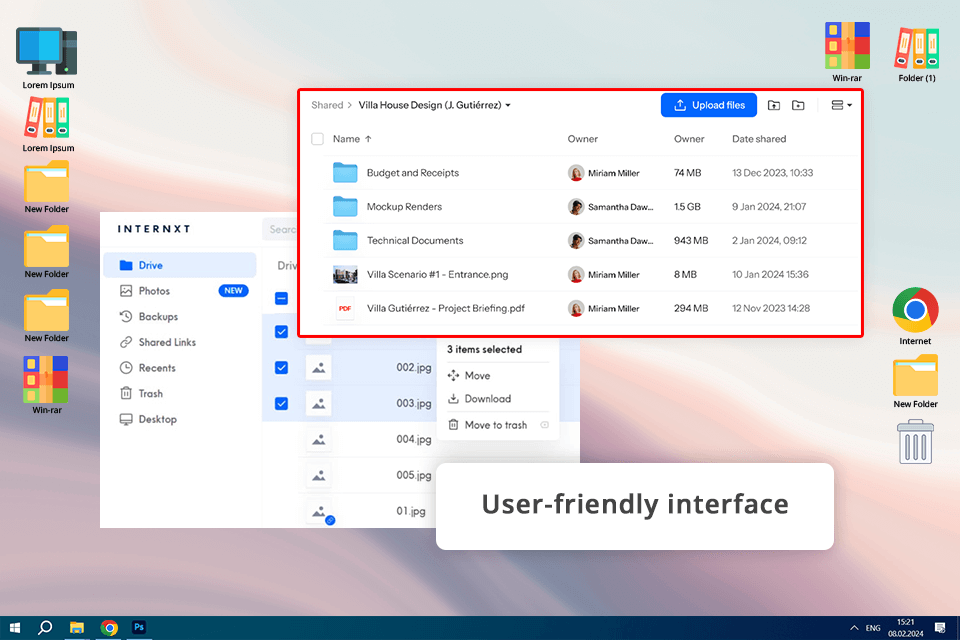Click the NEW badge next to Photos

233,291
